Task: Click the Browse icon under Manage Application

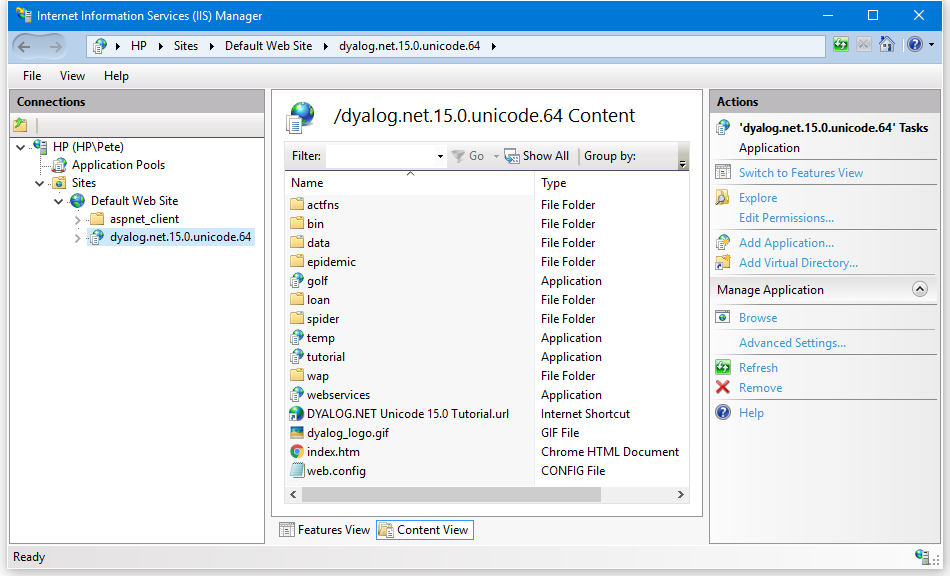Action: 723,318
